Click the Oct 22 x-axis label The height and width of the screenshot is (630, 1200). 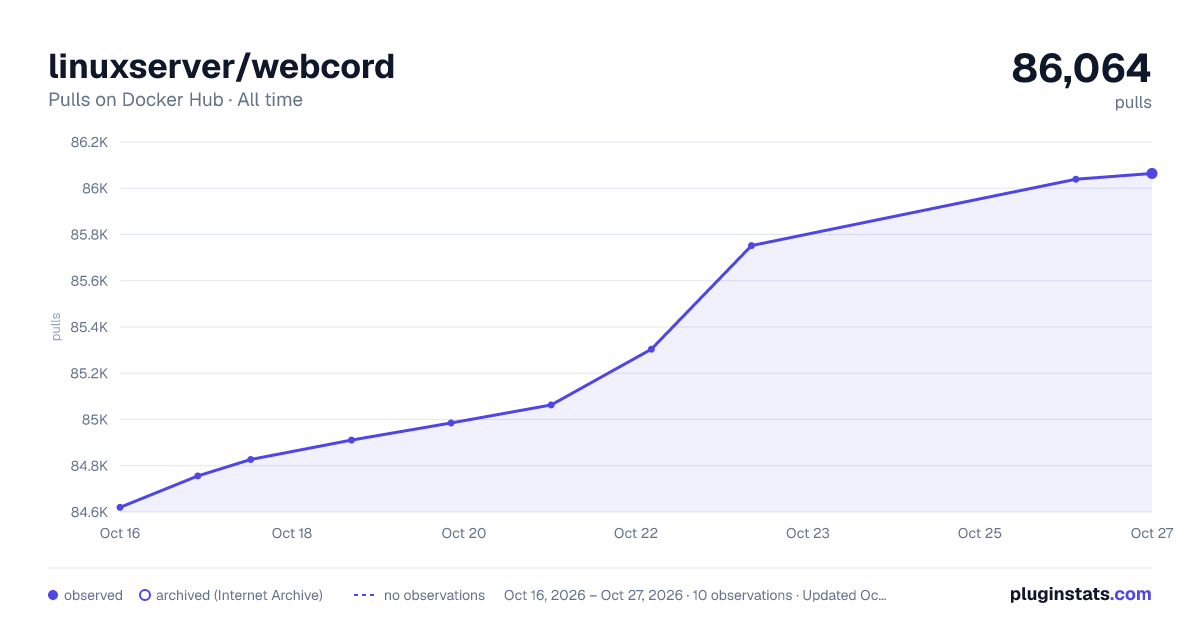pos(636,533)
